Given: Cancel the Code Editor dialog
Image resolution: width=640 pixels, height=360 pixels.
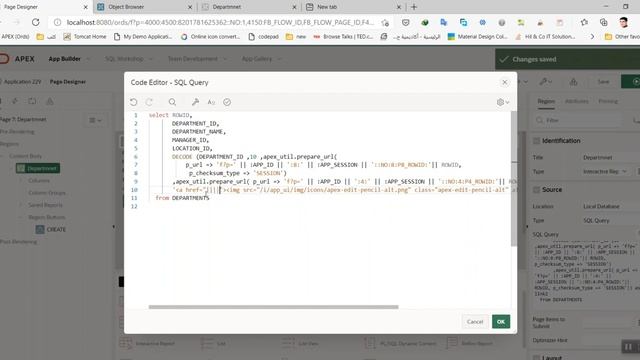Looking at the screenshot, I should point(475,322).
